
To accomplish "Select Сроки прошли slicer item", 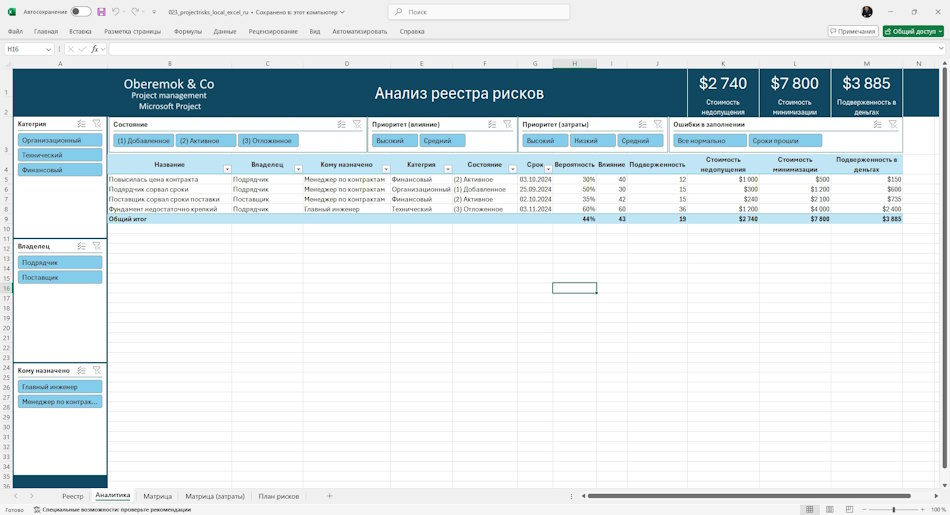I will pyautogui.click(x=785, y=141).
